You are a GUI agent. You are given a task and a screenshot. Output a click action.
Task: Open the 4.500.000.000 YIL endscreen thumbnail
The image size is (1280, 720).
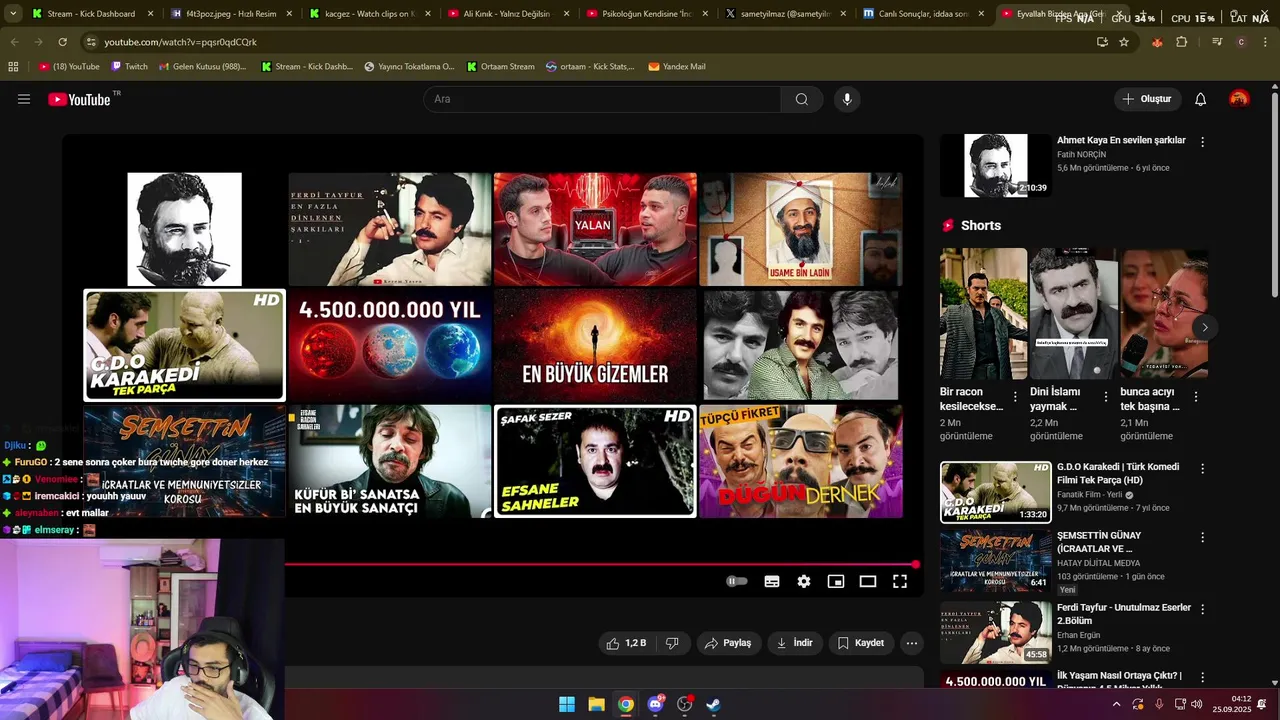390,345
